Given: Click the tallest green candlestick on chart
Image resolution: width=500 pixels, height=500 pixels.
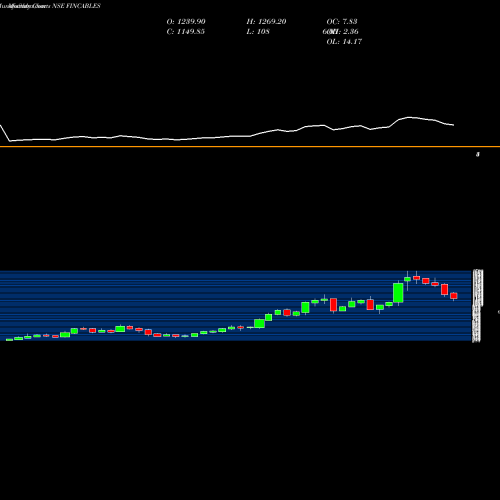Looking at the screenshot, I should click(x=398, y=293).
